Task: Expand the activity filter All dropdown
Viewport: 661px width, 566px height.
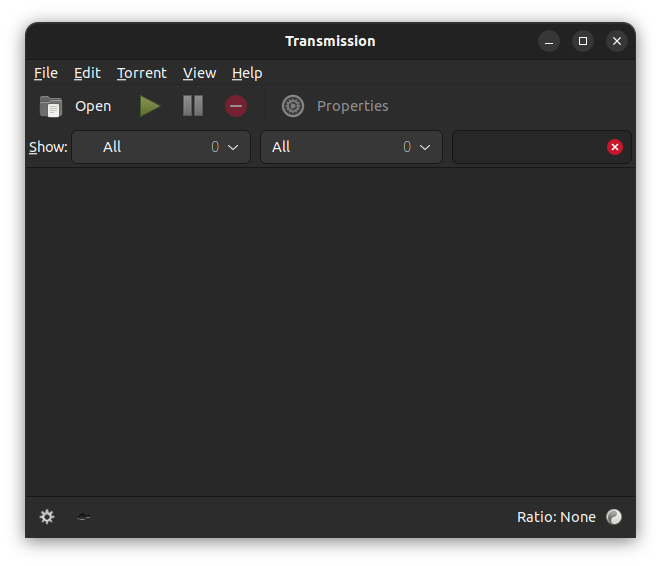Action: point(161,147)
